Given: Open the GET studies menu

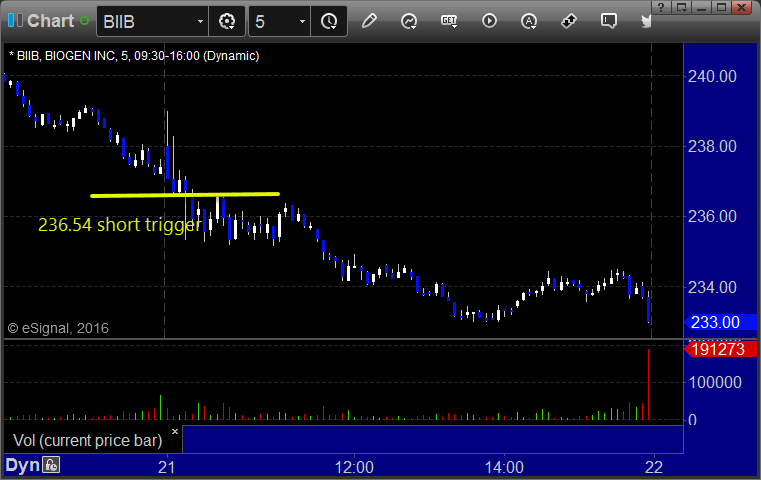Looking at the screenshot, I should pyautogui.click(x=449, y=21).
